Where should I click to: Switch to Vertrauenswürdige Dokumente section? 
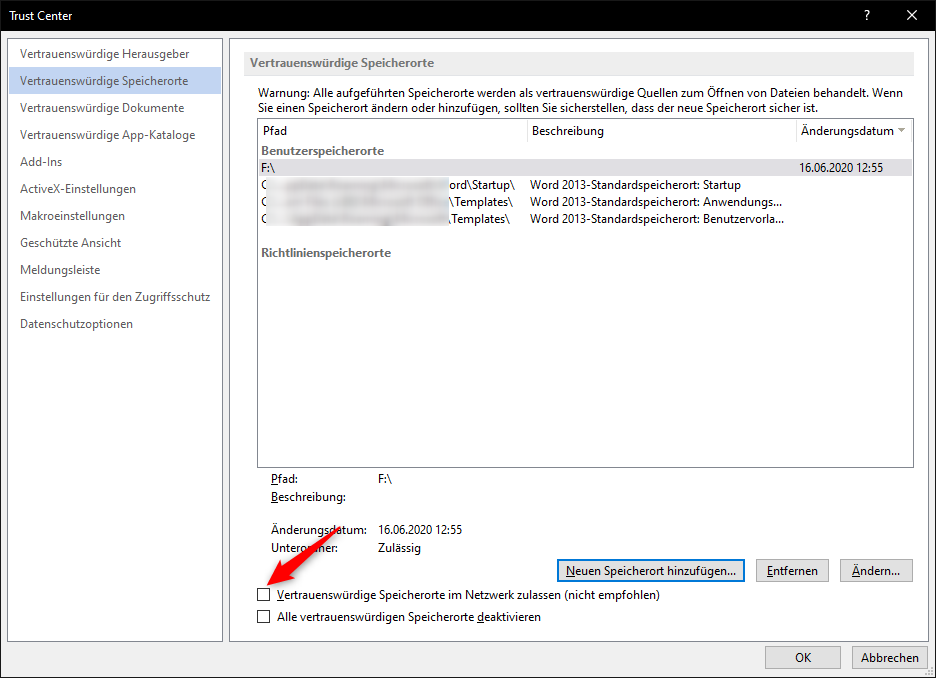pyautogui.click(x=102, y=108)
